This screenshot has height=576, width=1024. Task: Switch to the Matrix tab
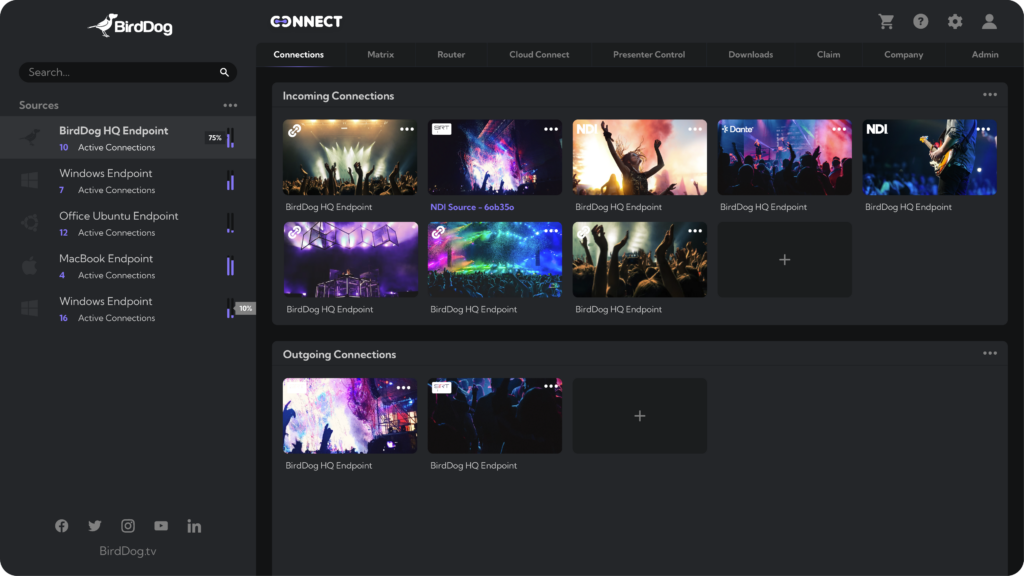click(x=380, y=55)
